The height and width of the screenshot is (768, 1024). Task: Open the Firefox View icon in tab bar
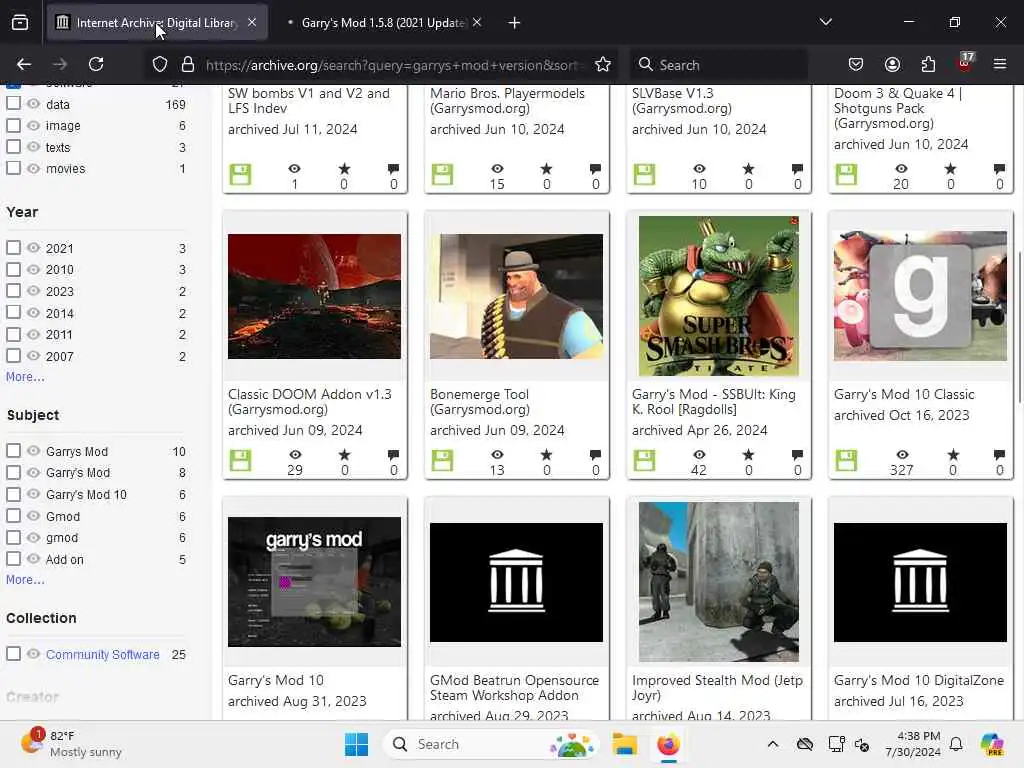point(20,23)
